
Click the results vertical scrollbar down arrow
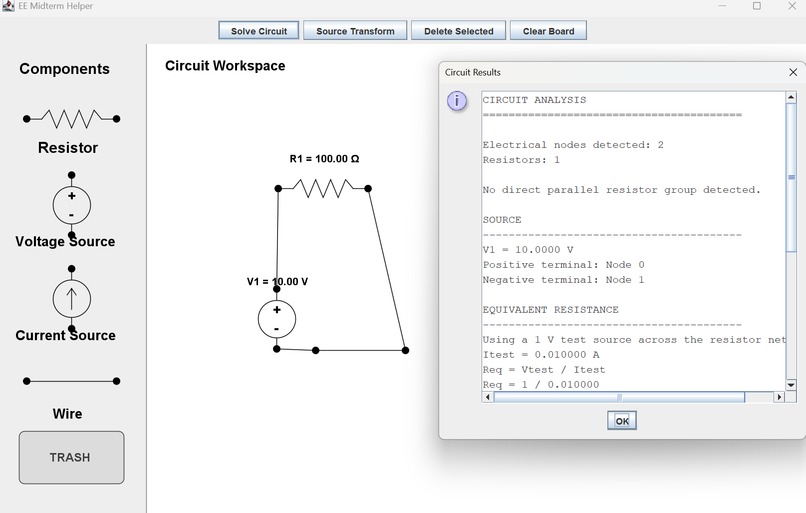pos(791,384)
